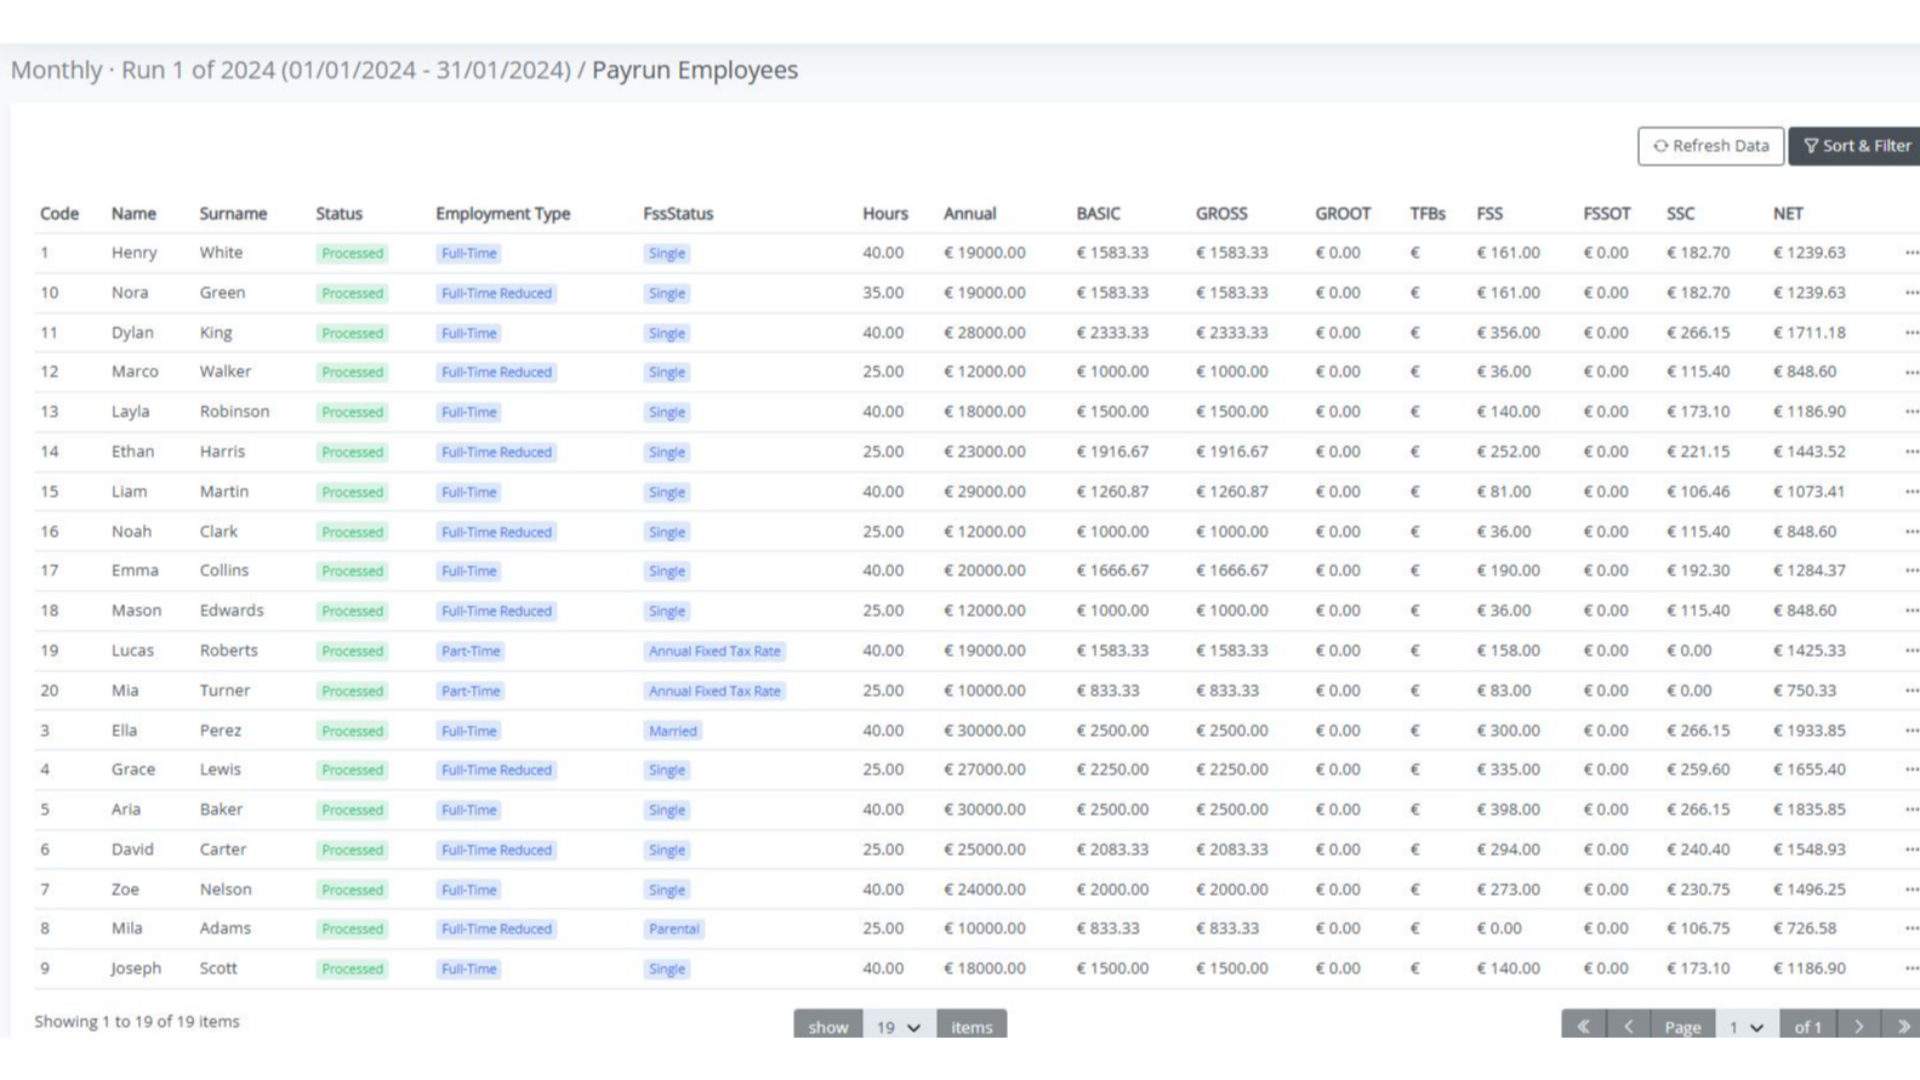Click the Refresh Data icon

pyautogui.click(x=1662, y=146)
